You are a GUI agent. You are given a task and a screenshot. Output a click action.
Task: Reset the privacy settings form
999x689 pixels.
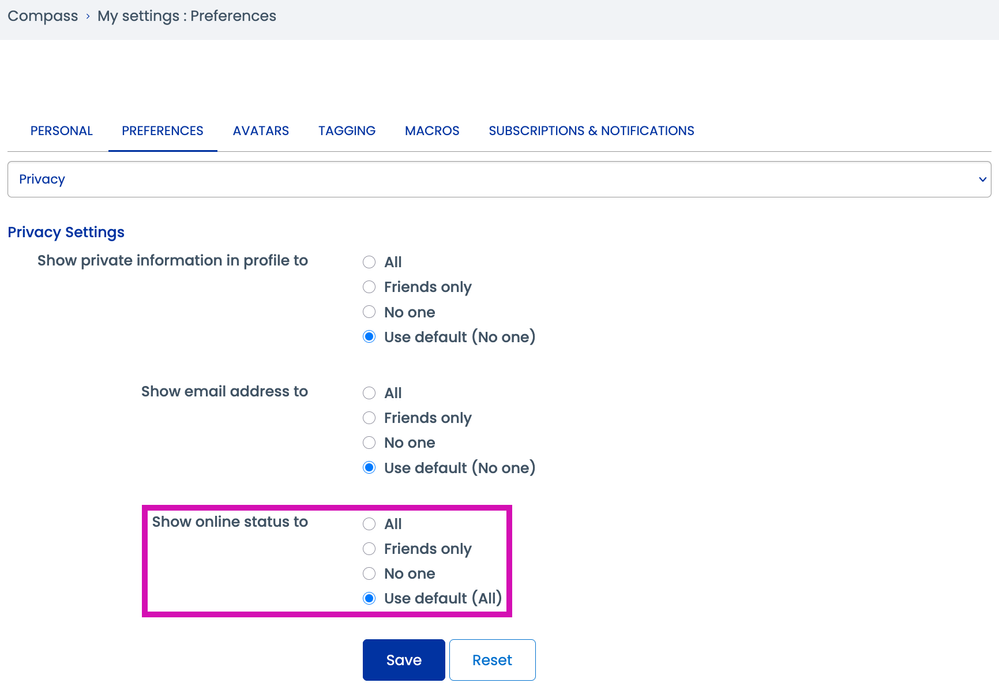pos(492,660)
